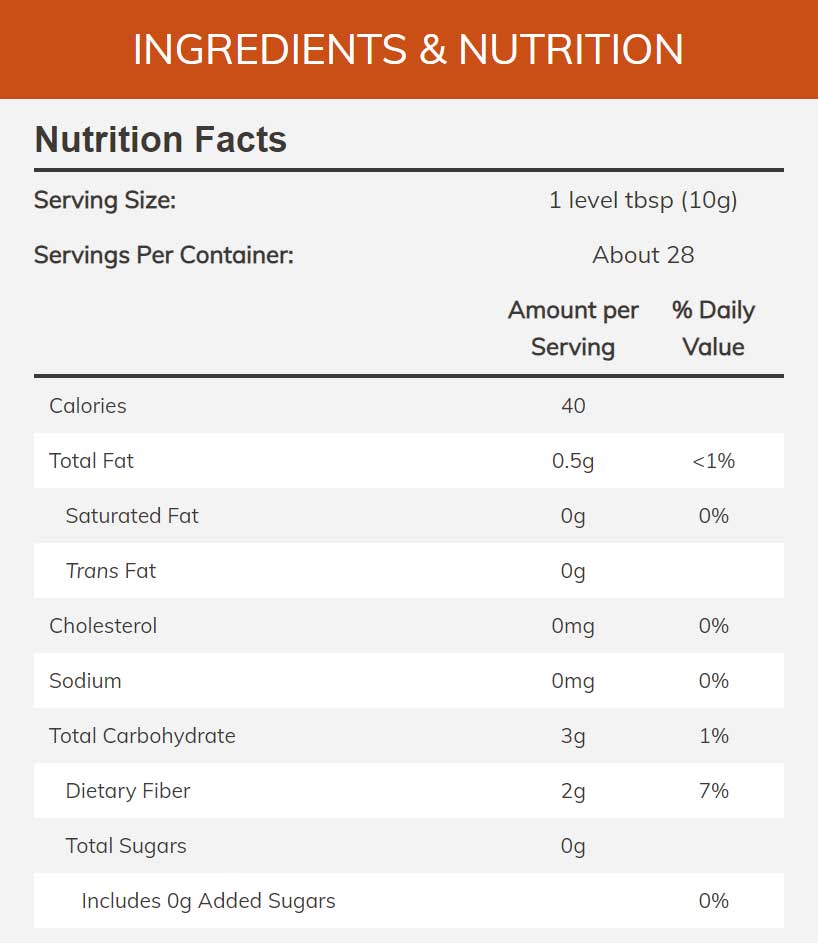
Task: Click the Cholesterol row label
Action: click(103, 626)
